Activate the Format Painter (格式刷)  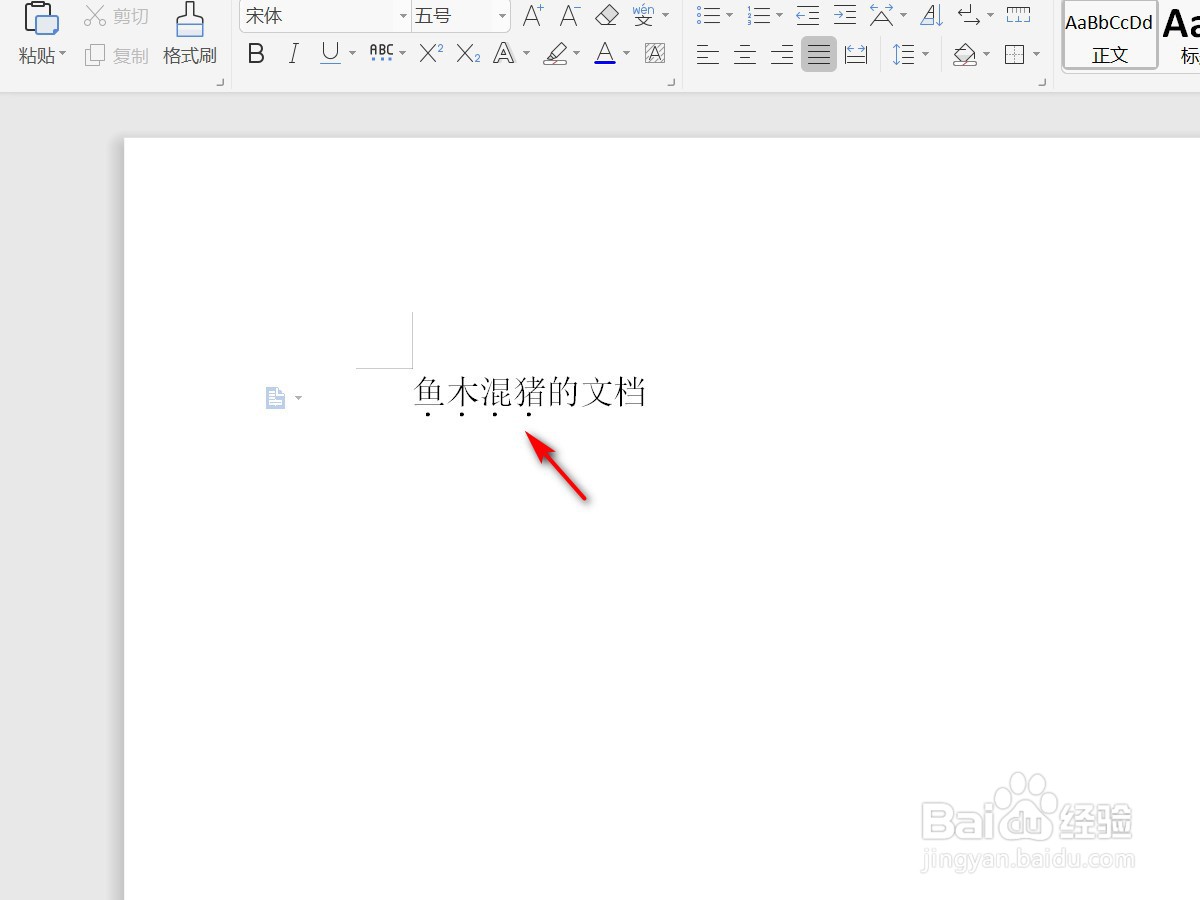(190, 34)
